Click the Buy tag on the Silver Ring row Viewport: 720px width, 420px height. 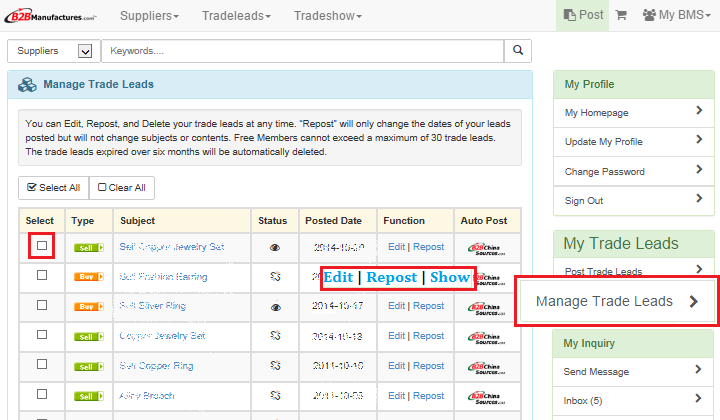pyautogui.click(x=88, y=306)
